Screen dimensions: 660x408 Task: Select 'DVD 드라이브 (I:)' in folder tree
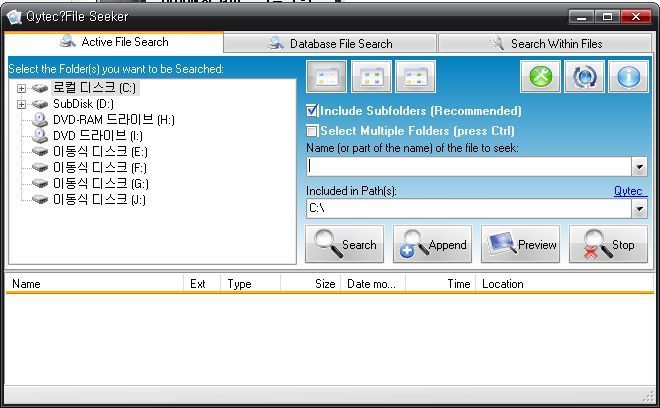point(98,136)
